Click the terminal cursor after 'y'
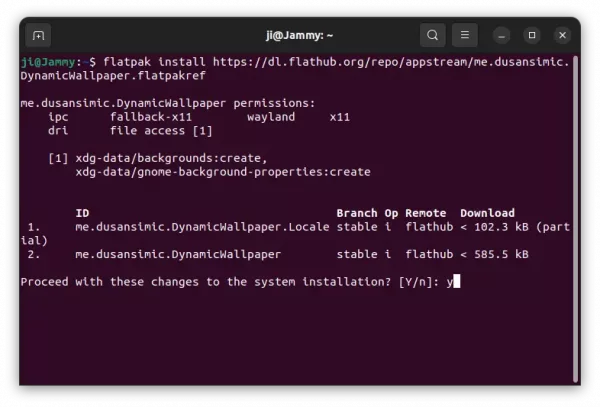This screenshot has width=600, height=407. tap(457, 282)
